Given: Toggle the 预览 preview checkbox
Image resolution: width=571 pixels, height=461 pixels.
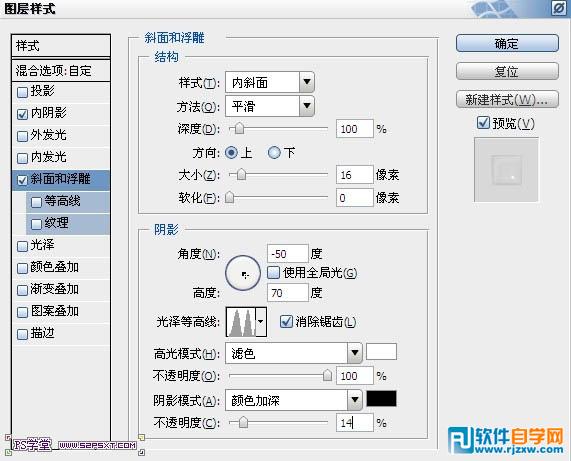Looking at the screenshot, I should [x=483, y=123].
